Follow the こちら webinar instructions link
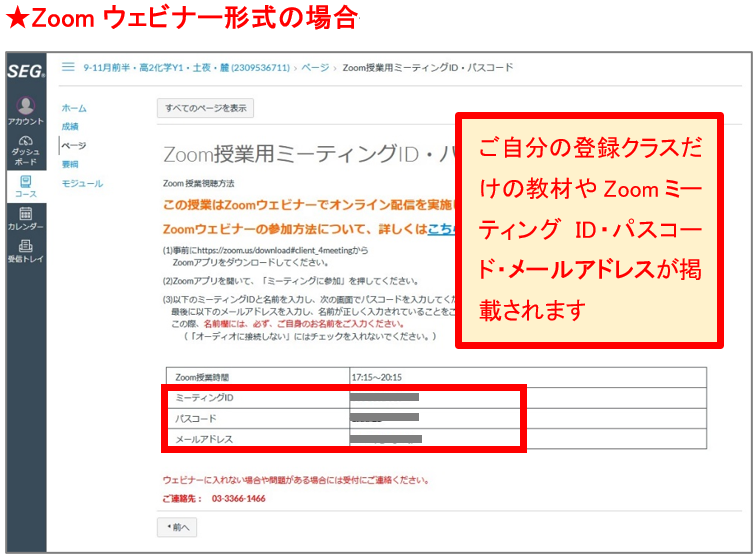 pos(440,229)
